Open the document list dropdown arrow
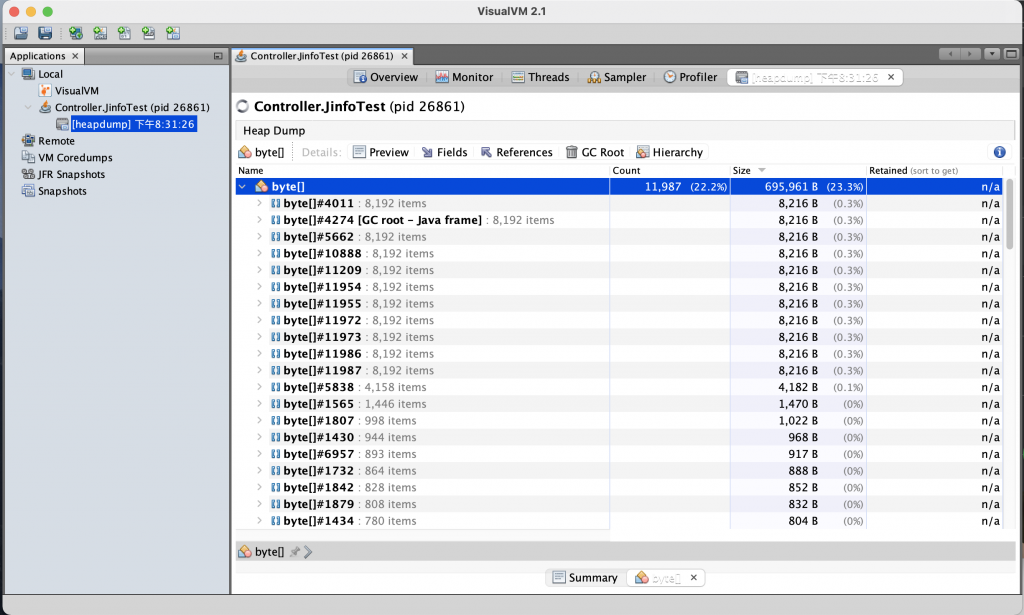This screenshot has width=1024, height=615. (x=992, y=54)
